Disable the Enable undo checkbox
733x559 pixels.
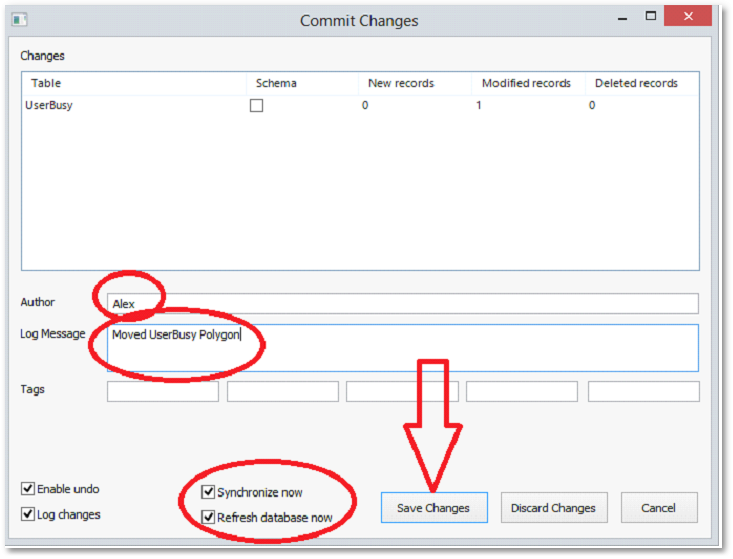(28, 488)
